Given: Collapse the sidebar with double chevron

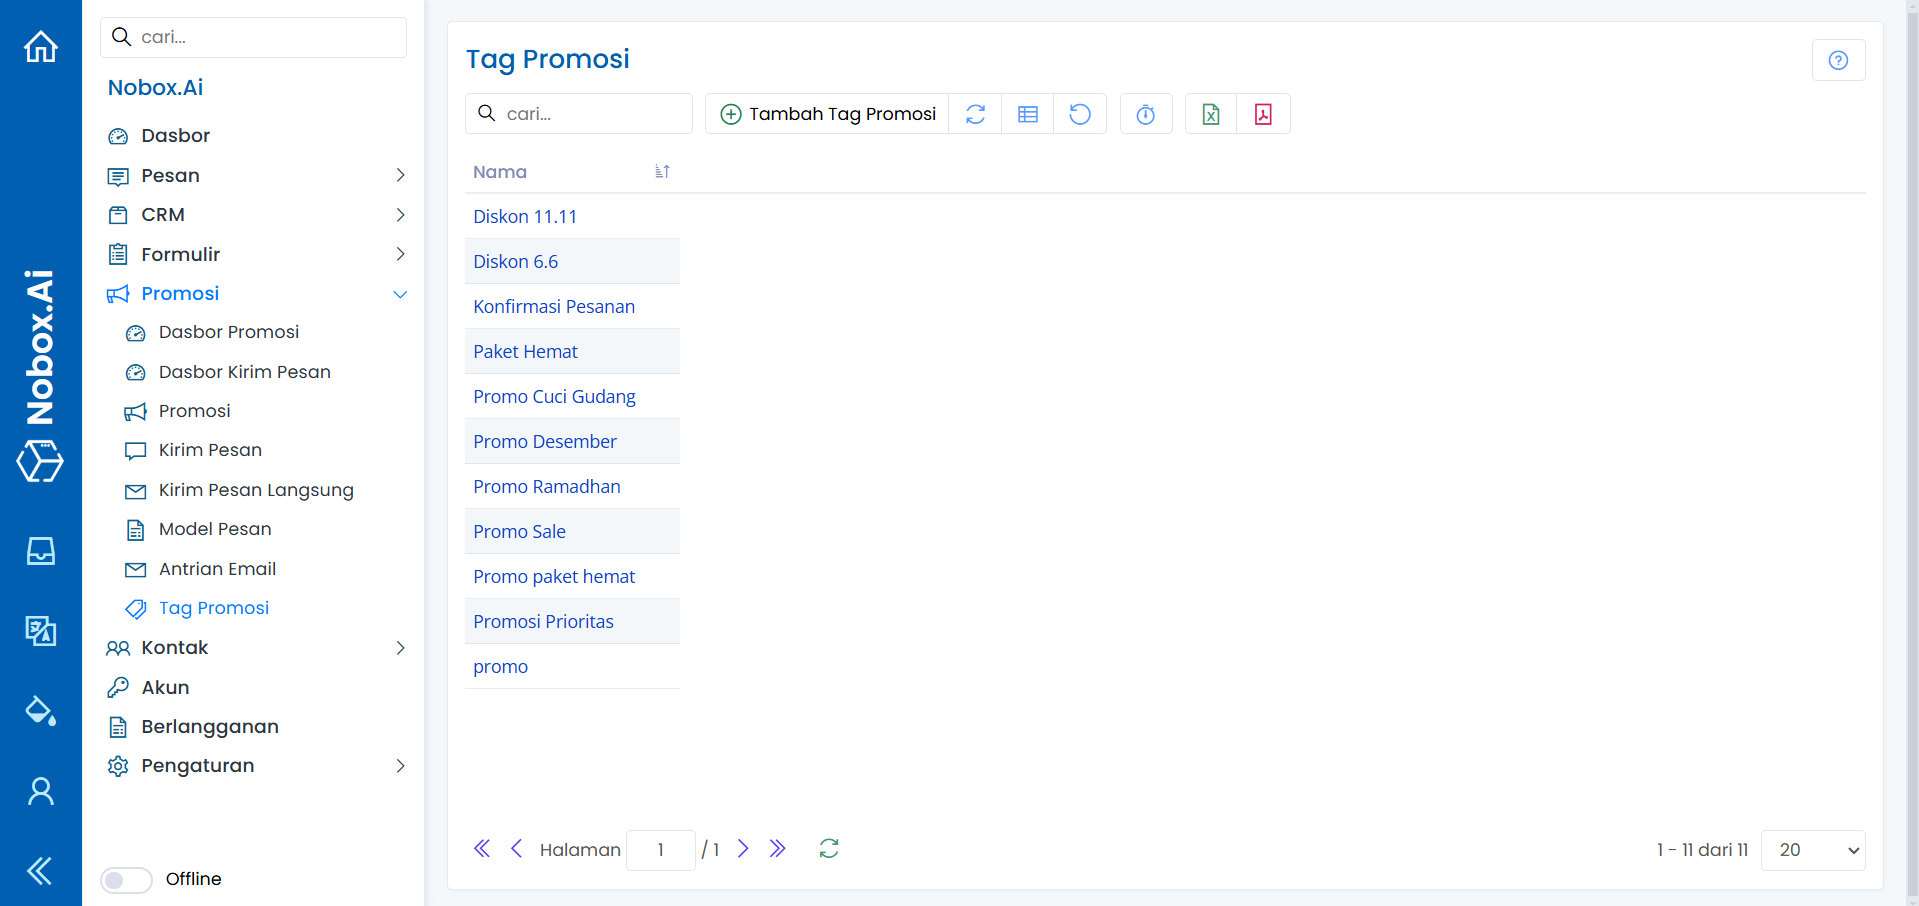Looking at the screenshot, I should point(41,871).
